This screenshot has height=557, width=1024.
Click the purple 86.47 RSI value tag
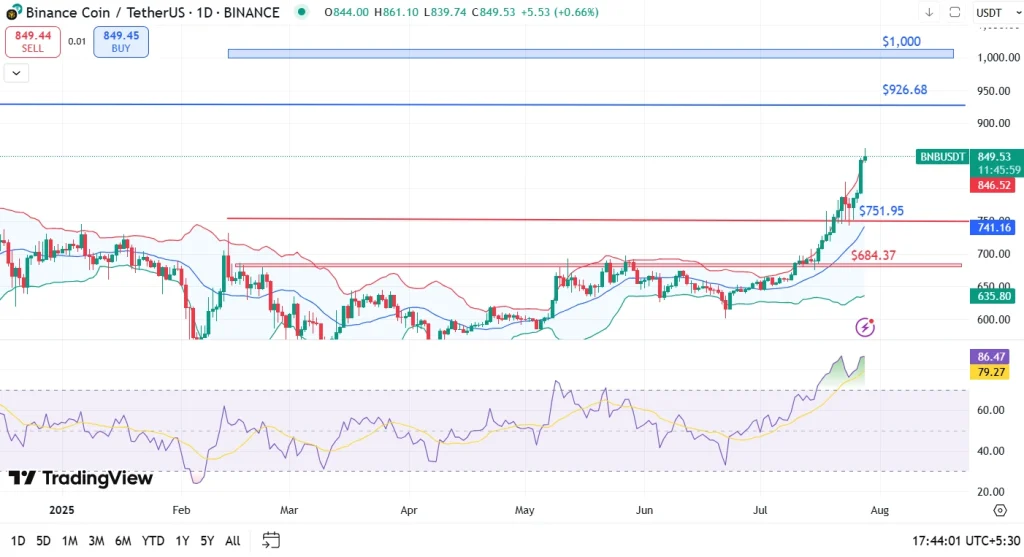[x=991, y=357]
